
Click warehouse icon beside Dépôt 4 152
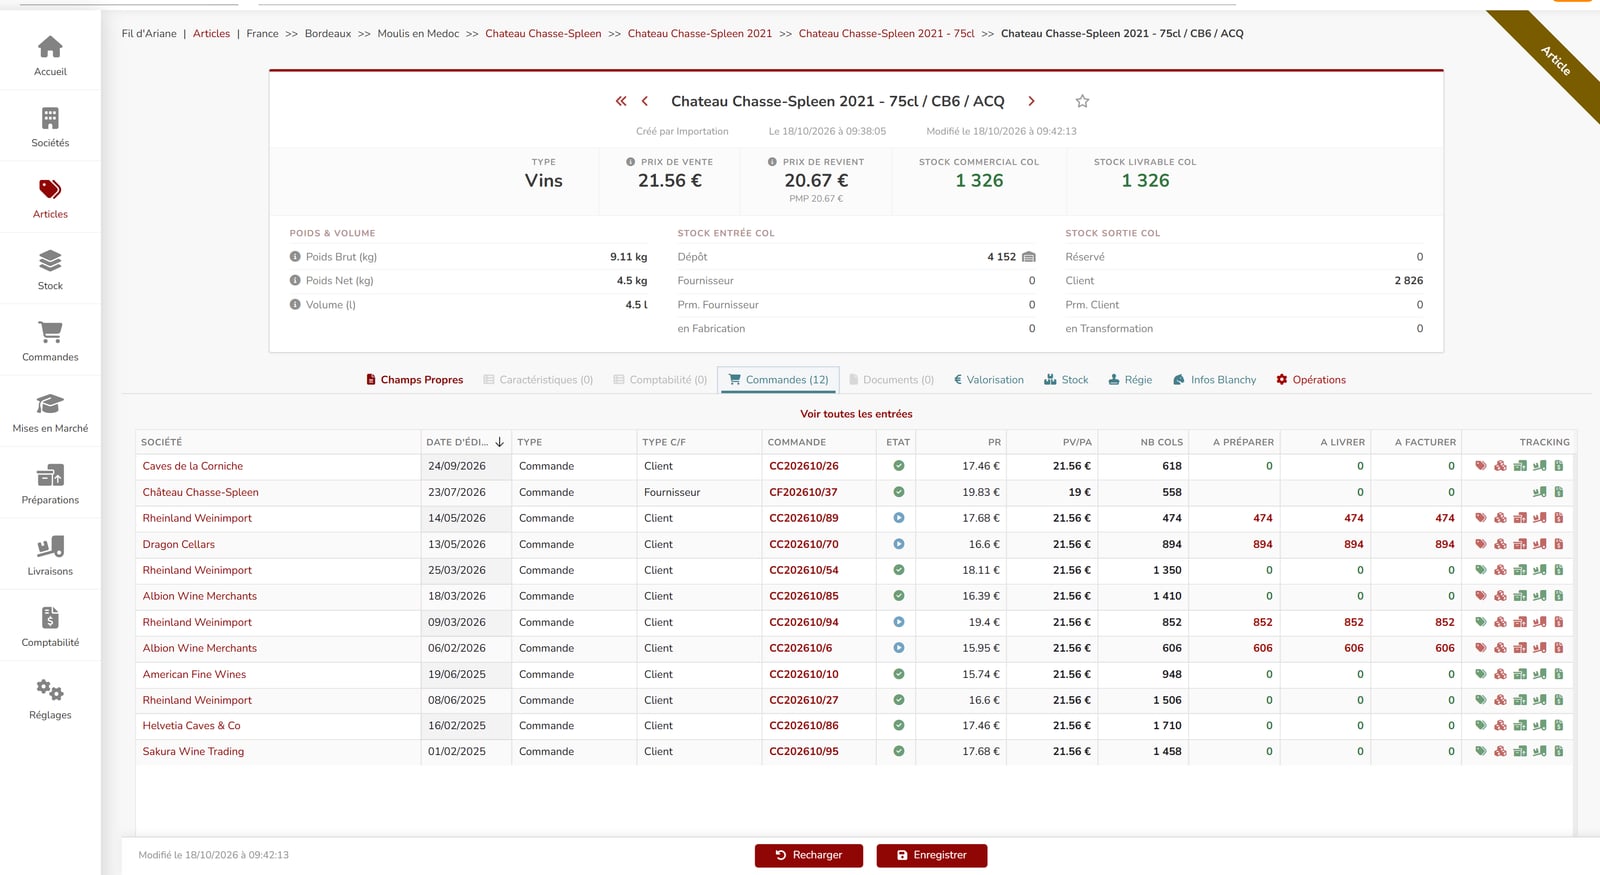1029,257
